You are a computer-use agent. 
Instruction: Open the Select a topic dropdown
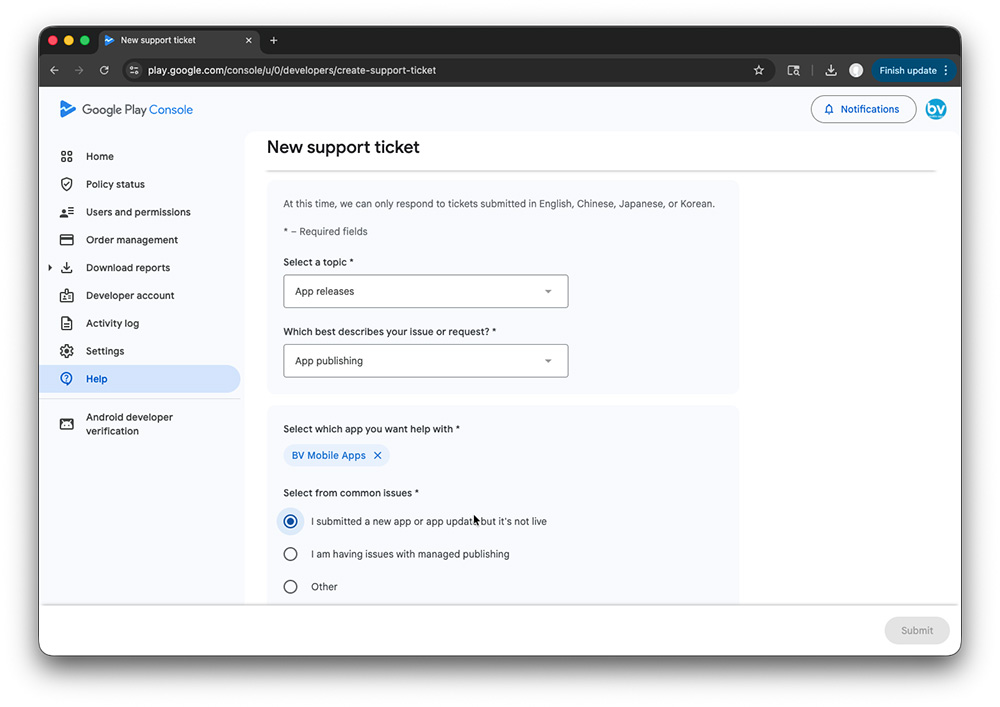425,291
